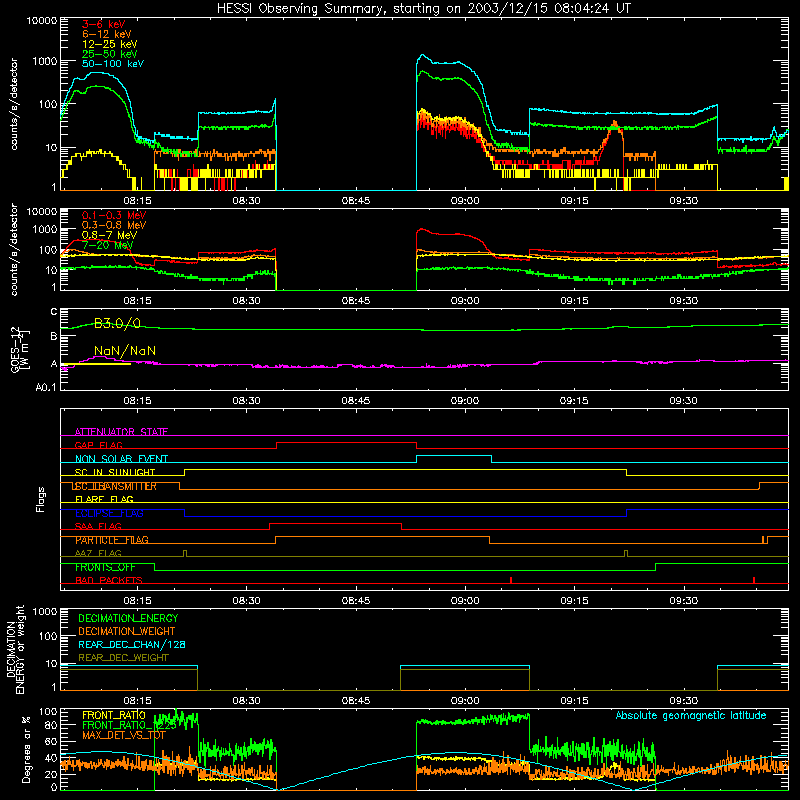Select the AAZ_FLAG label
The image size is (800, 800).
tap(98, 554)
